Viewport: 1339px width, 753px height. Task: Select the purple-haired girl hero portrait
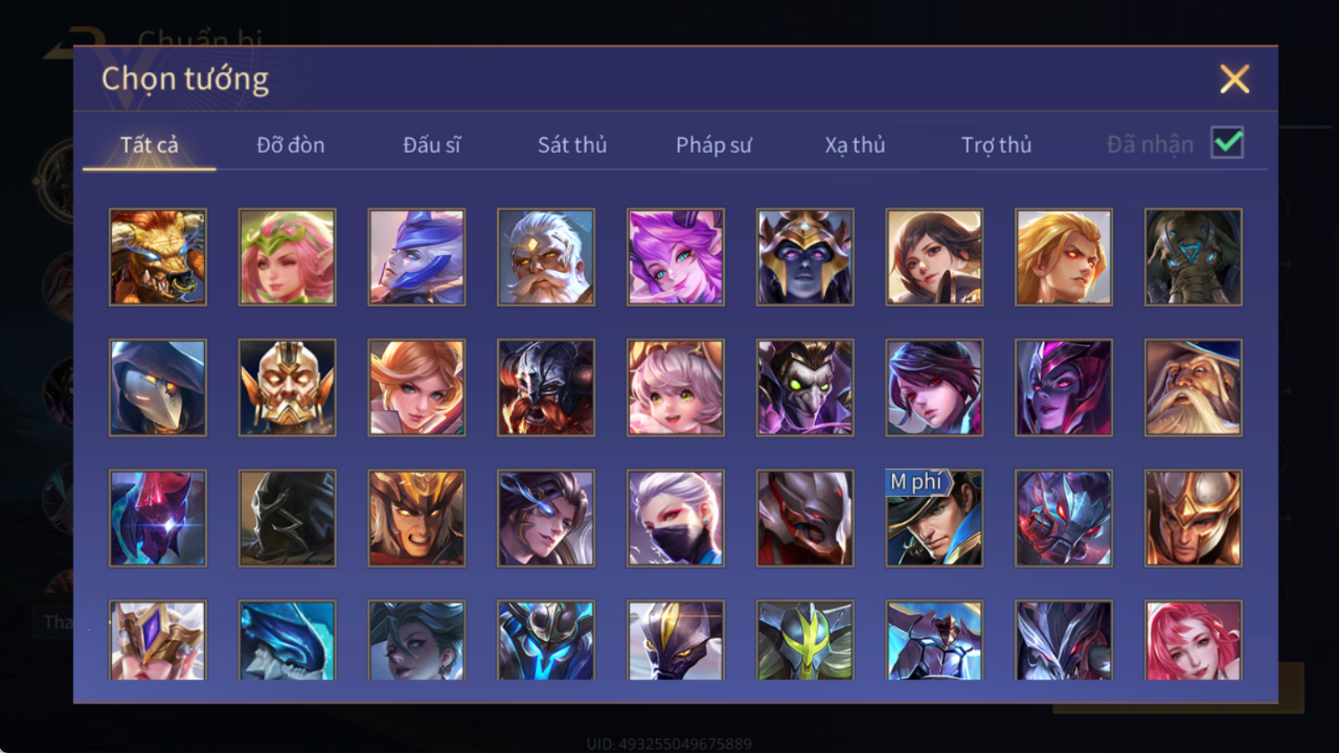pyautogui.click(x=676, y=257)
